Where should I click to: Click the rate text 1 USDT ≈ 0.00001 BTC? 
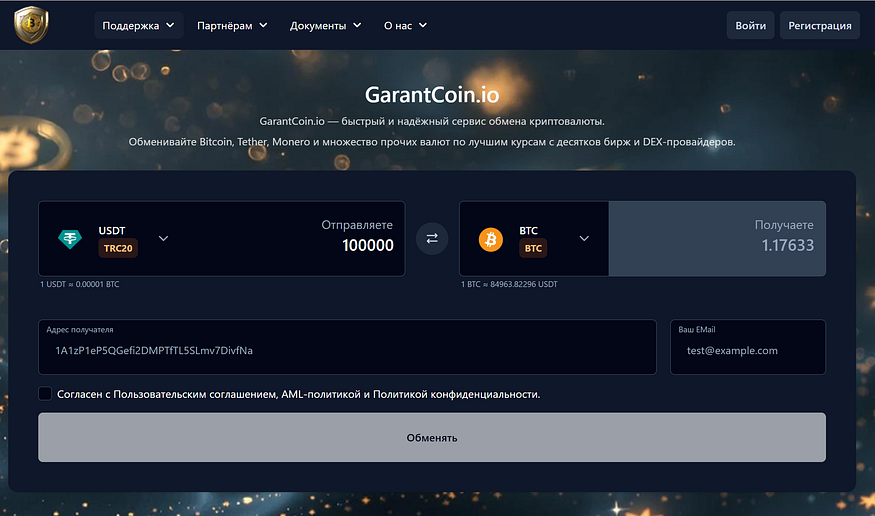click(80, 284)
